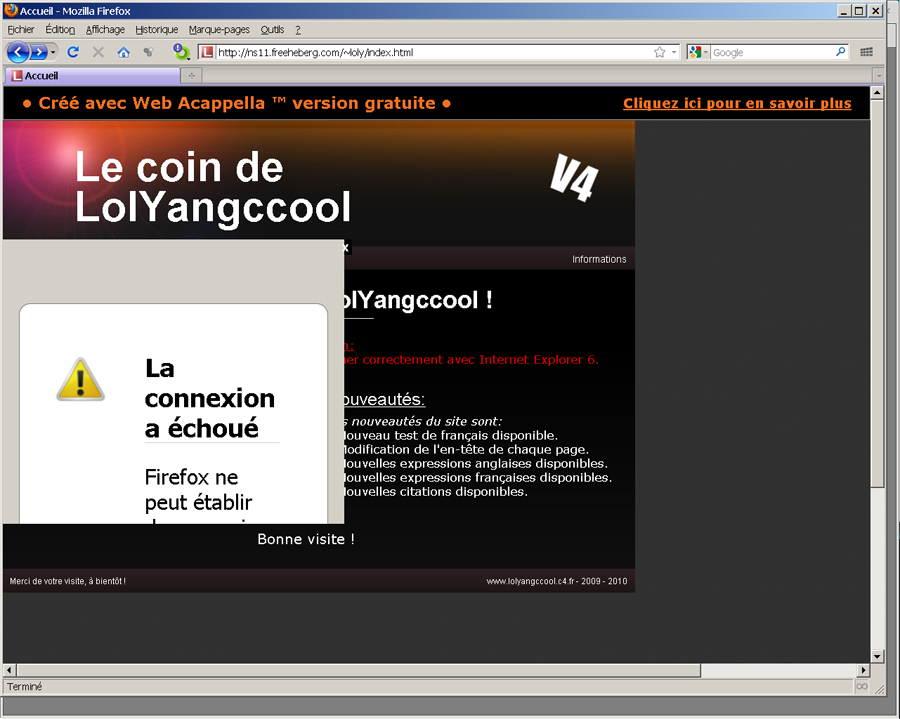Image resolution: width=900 pixels, height=719 pixels.
Task: Click the red Internet Explorer 6 warning text
Action: tap(471, 360)
